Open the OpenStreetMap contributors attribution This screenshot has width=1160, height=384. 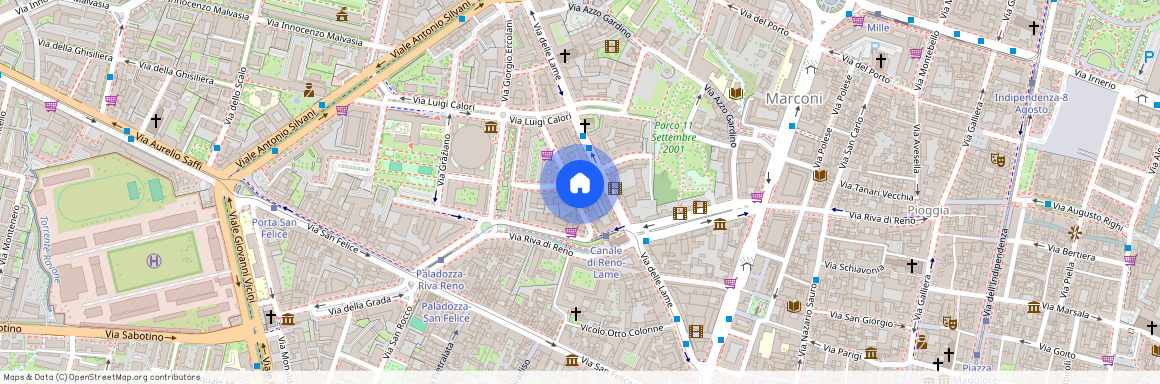pos(101,377)
